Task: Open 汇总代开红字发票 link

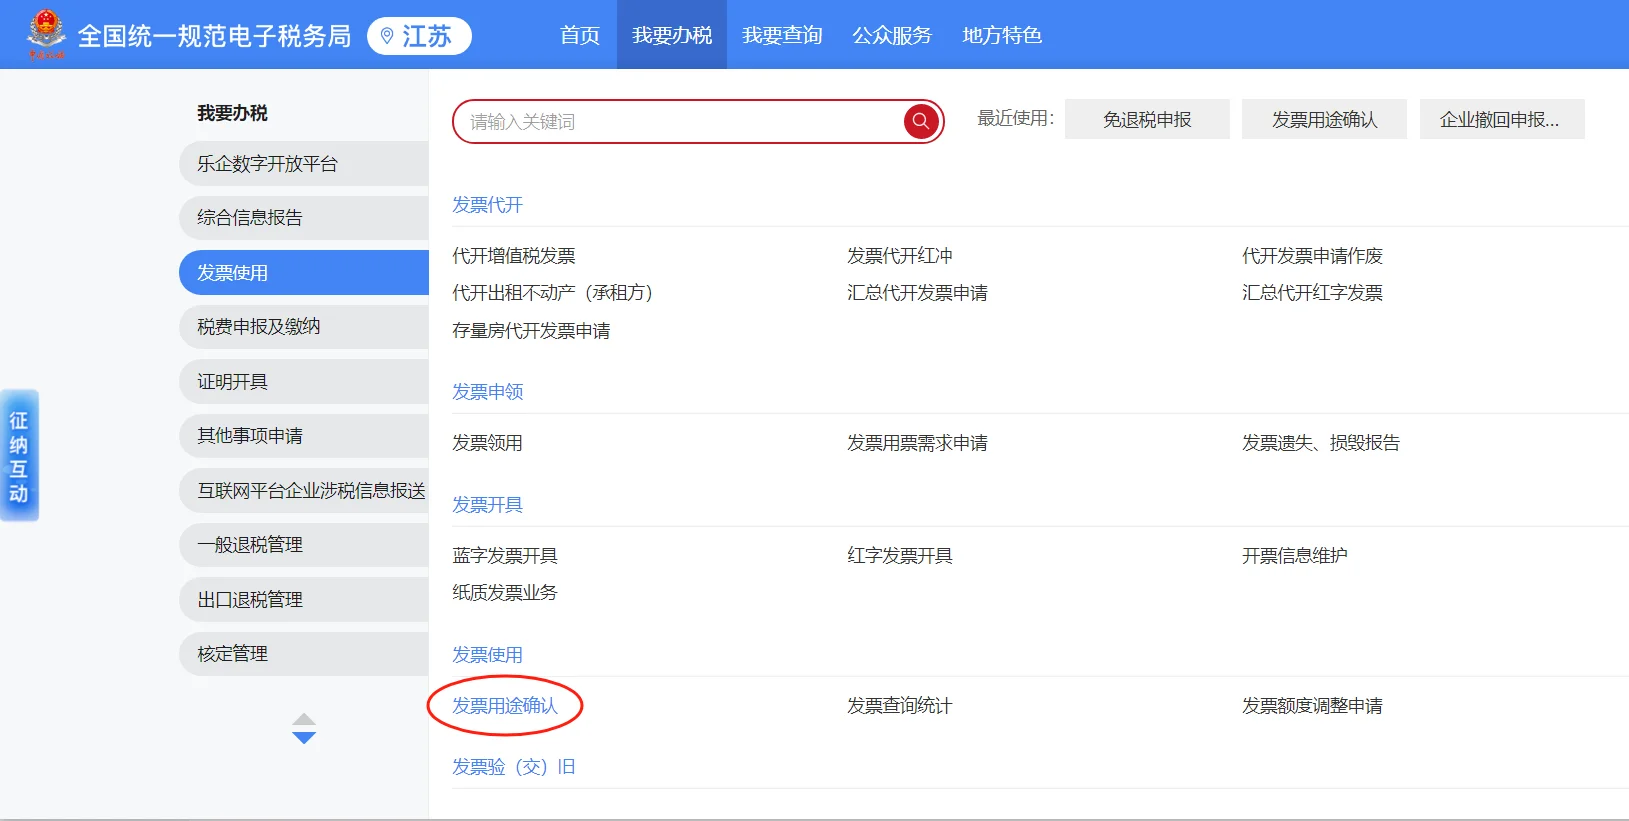Action: click(x=1312, y=293)
